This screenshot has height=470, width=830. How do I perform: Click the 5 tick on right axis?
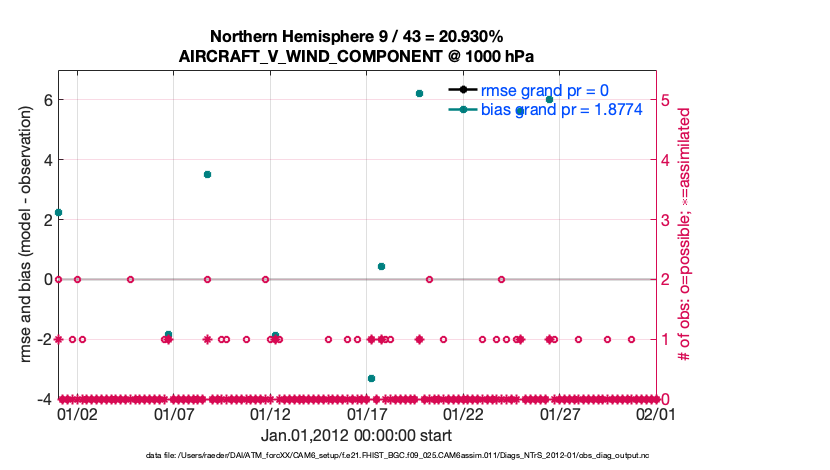click(667, 100)
